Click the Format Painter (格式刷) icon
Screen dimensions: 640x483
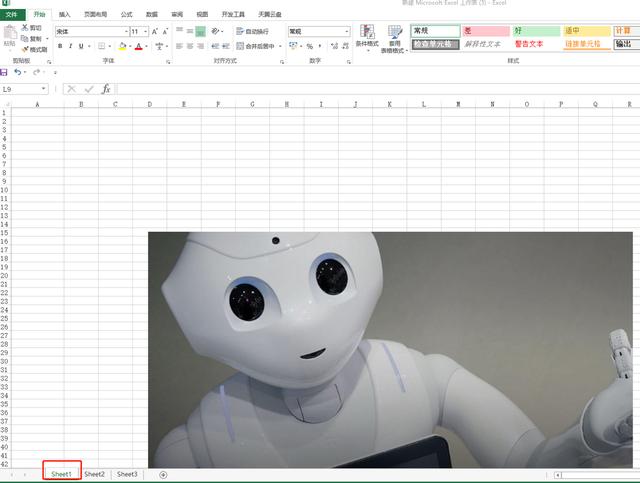pos(34,49)
